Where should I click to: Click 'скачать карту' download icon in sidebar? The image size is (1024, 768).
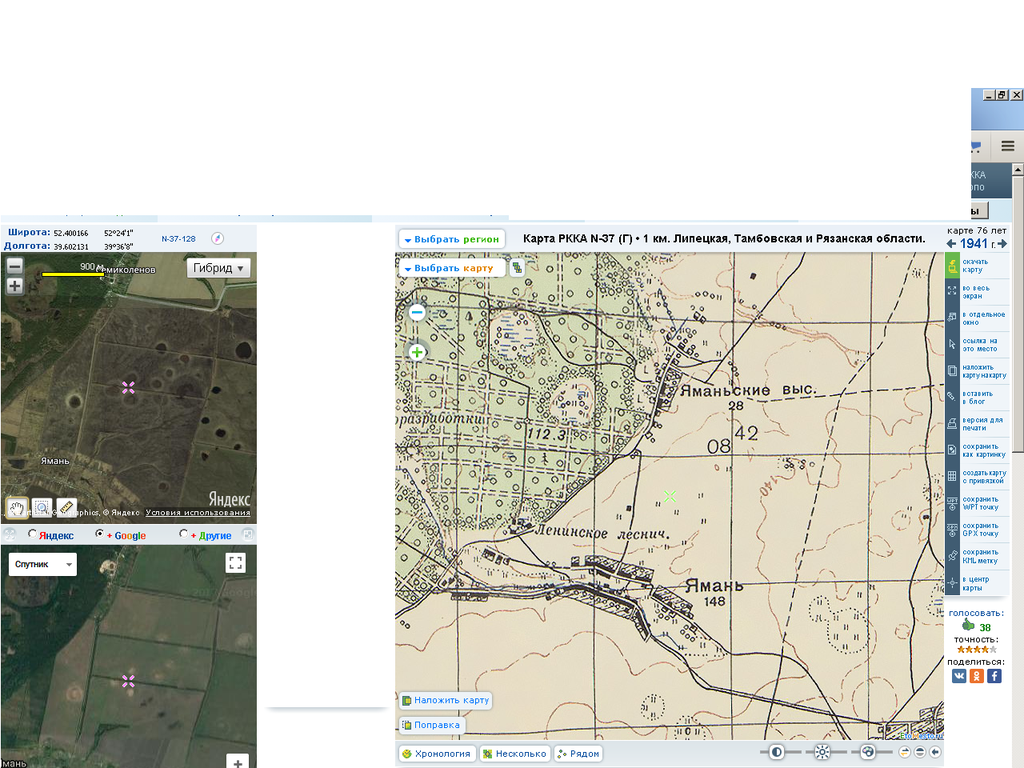[953, 265]
